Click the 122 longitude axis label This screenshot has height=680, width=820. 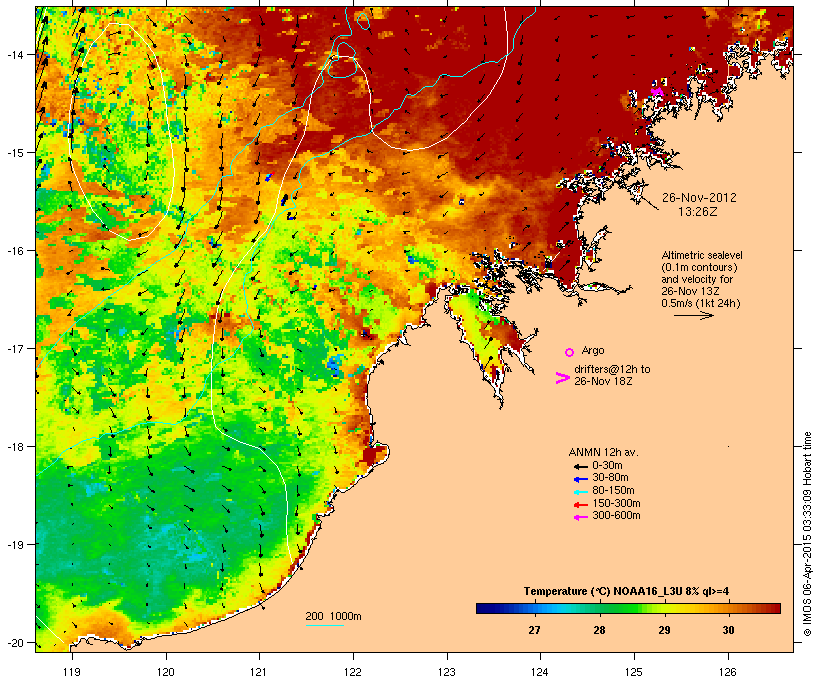(353, 672)
